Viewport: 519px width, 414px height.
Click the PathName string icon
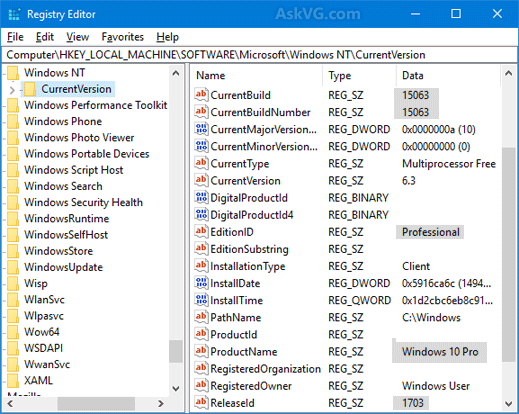[201, 317]
